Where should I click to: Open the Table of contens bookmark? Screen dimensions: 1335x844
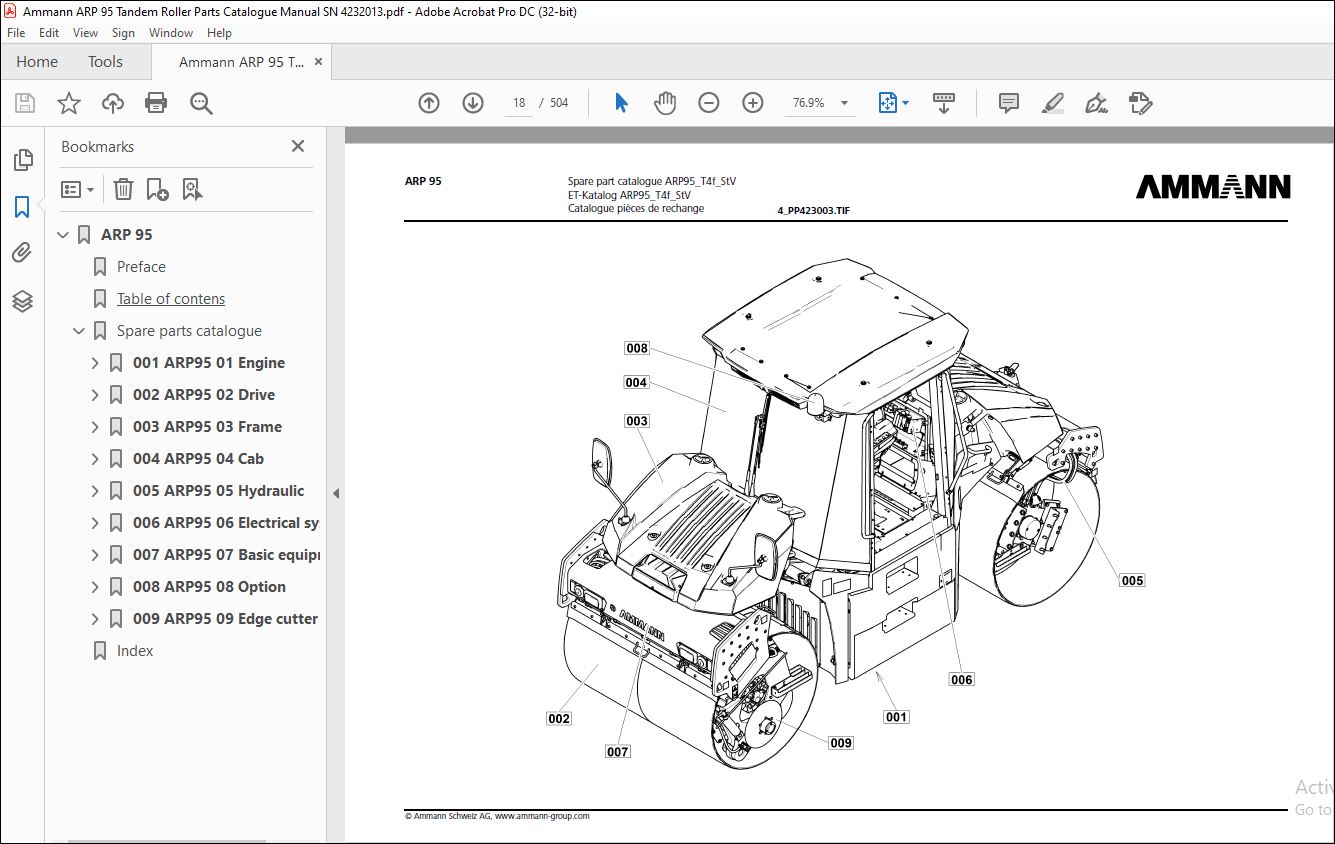(171, 299)
